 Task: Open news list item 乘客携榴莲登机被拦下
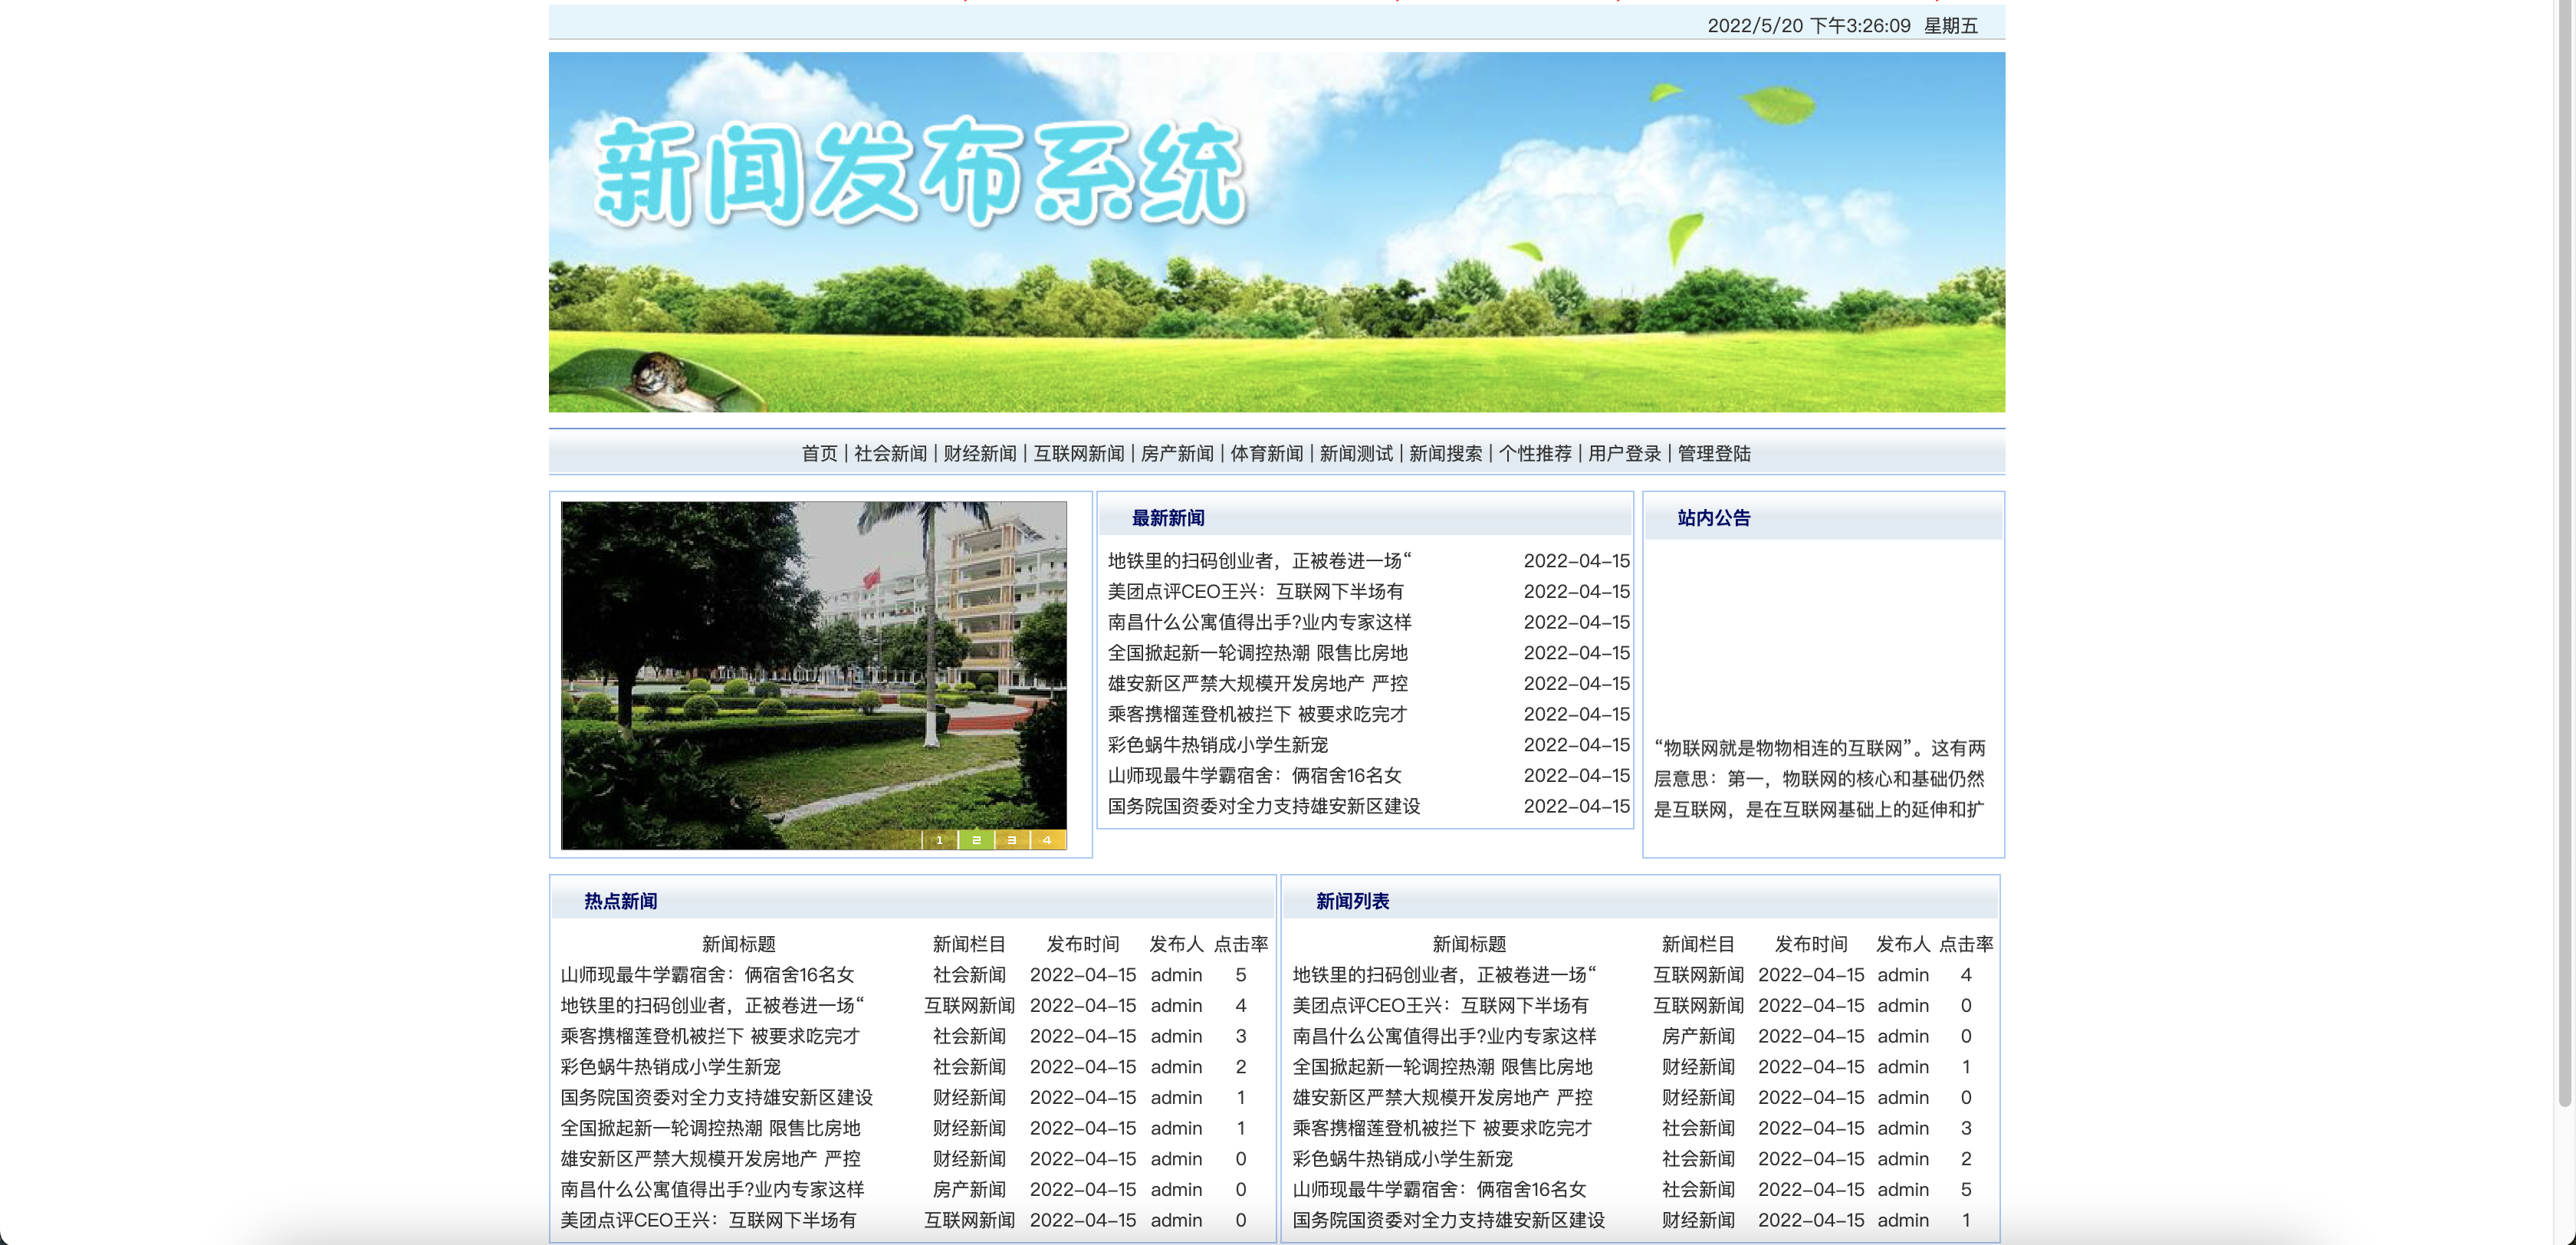(1442, 1128)
